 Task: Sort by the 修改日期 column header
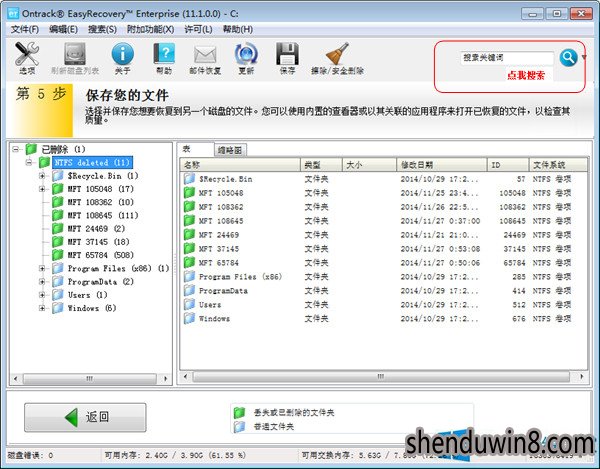point(442,165)
